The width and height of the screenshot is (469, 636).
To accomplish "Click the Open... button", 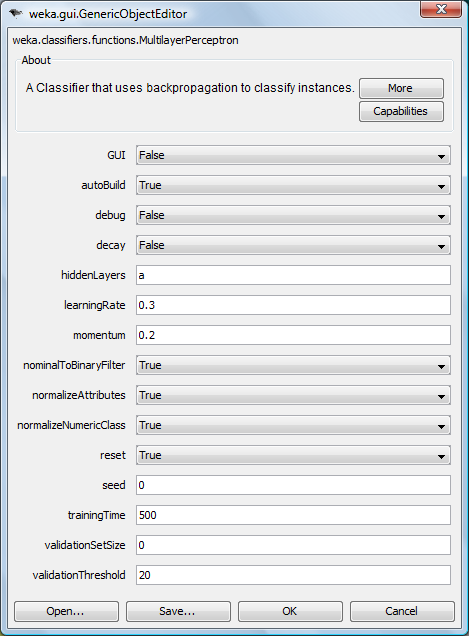I will click(x=66, y=611).
